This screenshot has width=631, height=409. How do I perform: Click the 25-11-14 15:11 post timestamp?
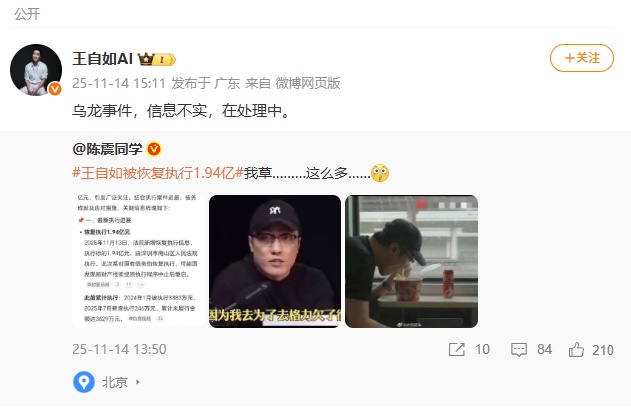pyautogui.click(x=119, y=83)
